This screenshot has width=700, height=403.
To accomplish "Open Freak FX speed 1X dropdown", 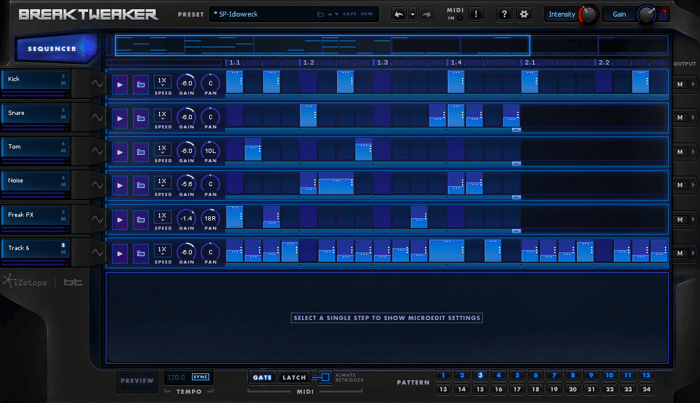I will tap(162, 217).
